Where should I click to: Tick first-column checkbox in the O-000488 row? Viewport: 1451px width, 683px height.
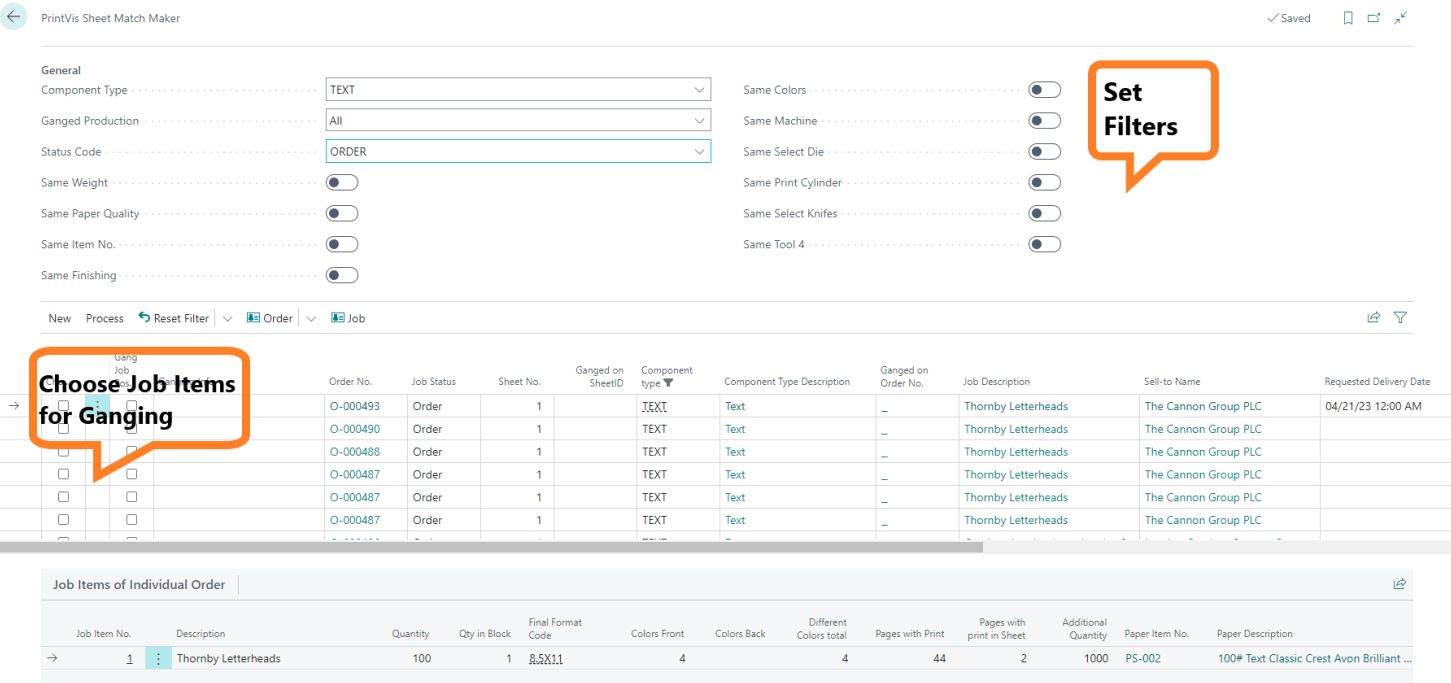pos(63,451)
